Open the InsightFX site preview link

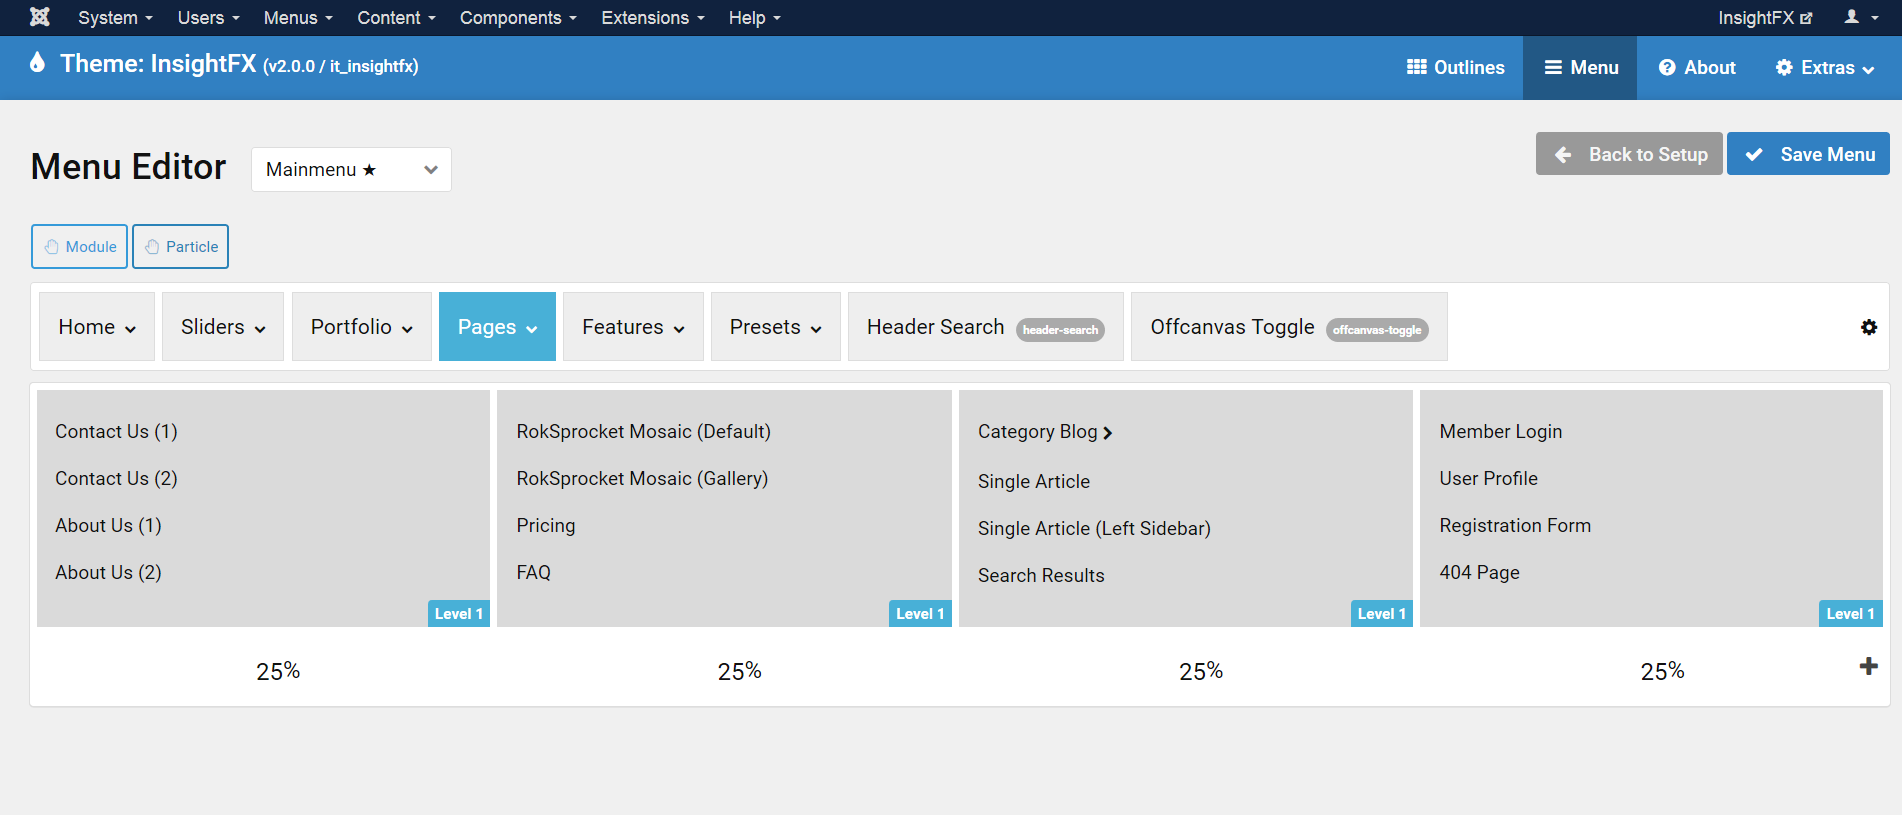point(1764,17)
